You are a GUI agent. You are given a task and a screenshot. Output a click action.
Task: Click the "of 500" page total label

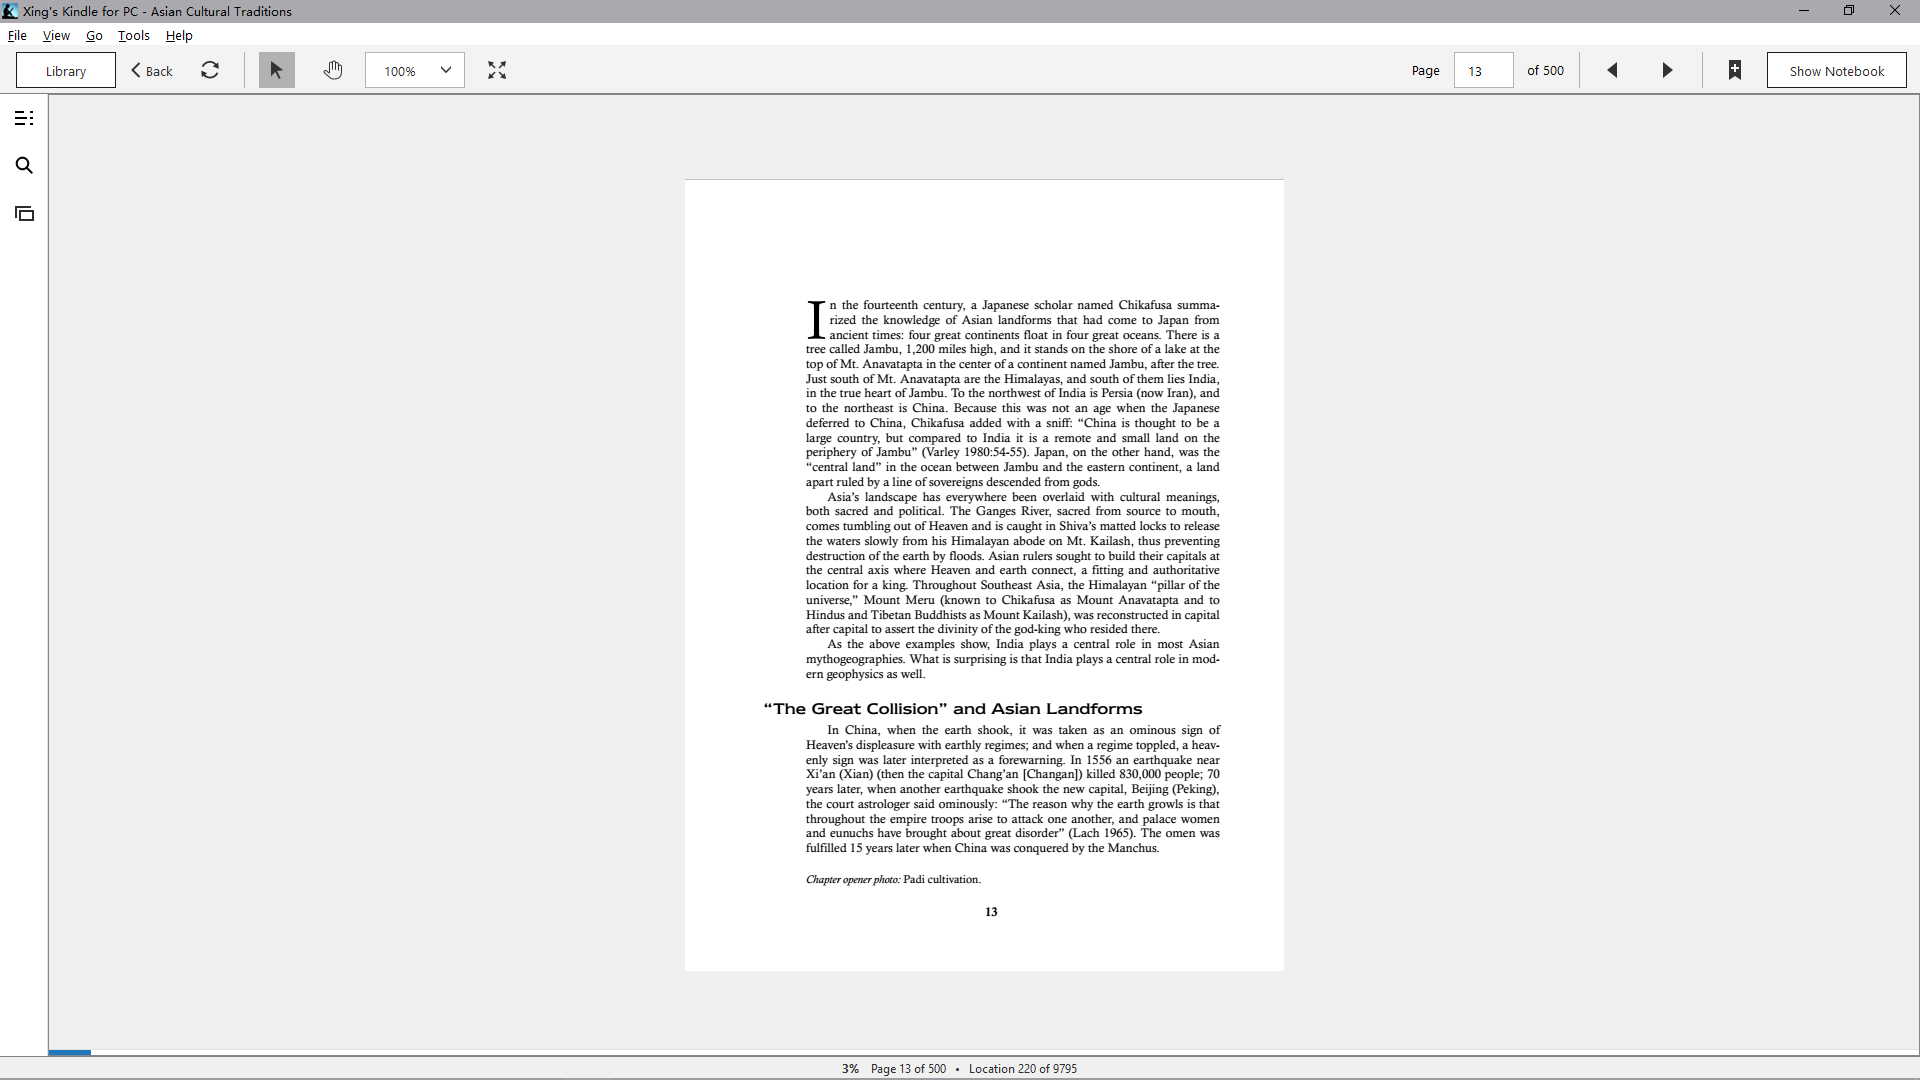pos(1545,70)
